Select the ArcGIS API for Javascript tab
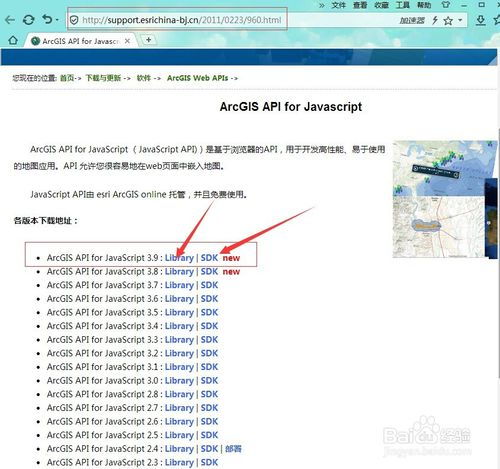This screenshot has width=500, height=469. click(x=80, y=41)
